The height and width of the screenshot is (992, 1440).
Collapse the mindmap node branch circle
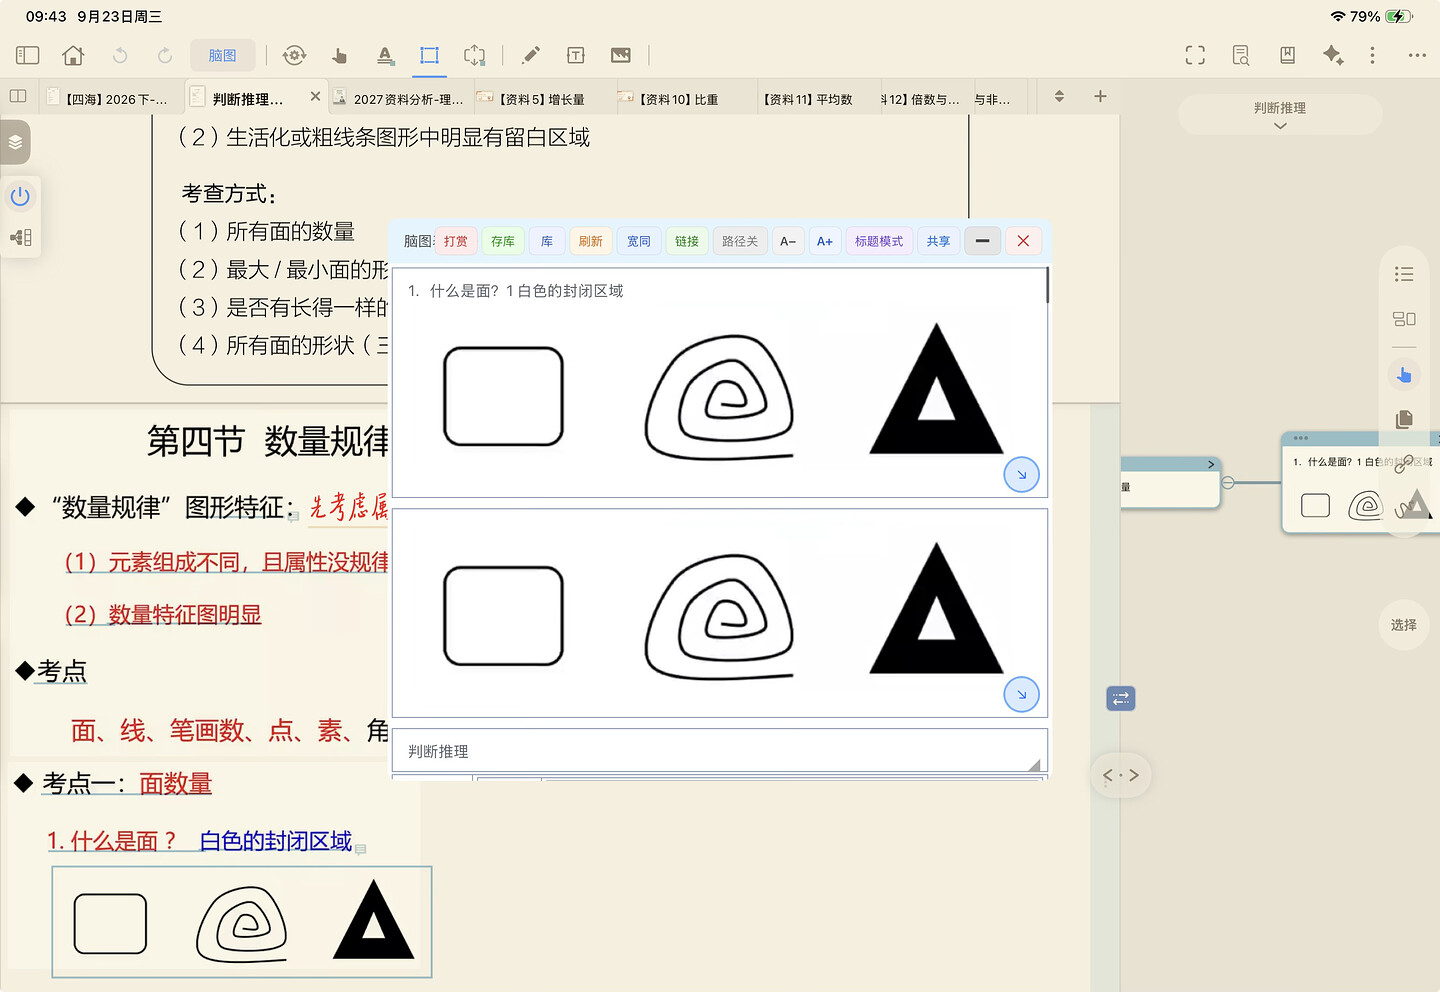coord(1228,483)
